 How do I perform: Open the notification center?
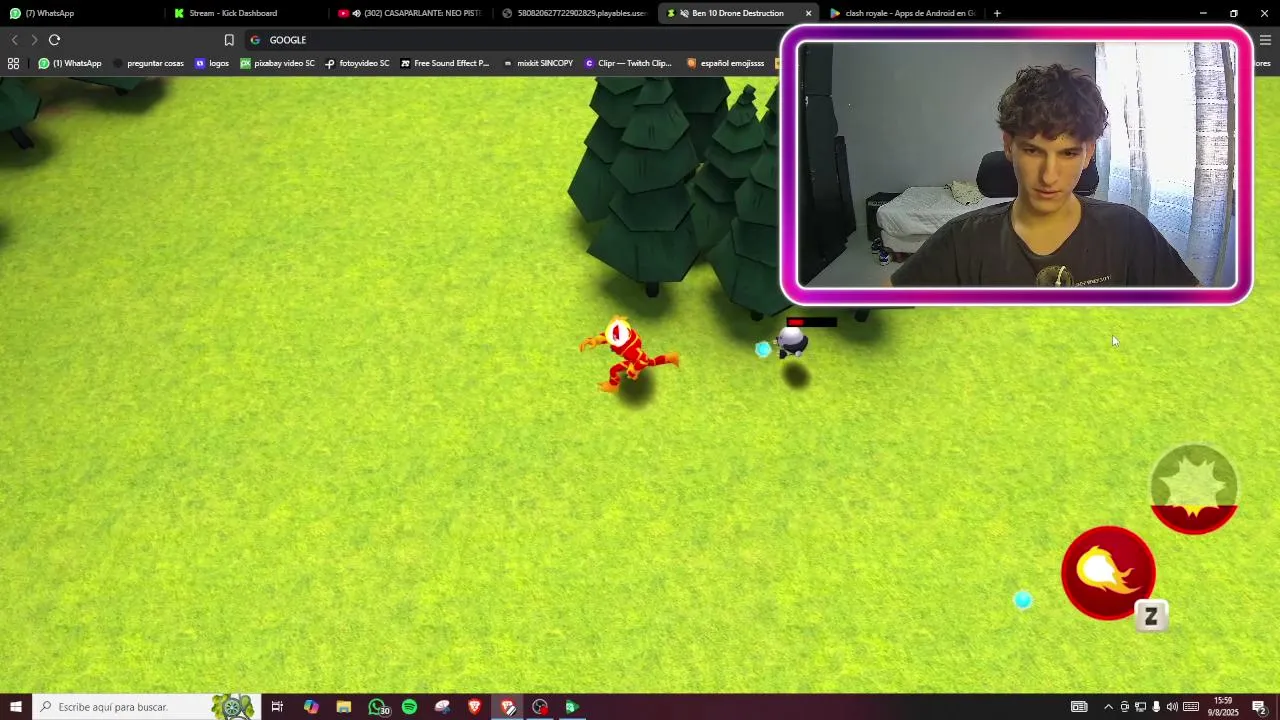point(1259,707)
